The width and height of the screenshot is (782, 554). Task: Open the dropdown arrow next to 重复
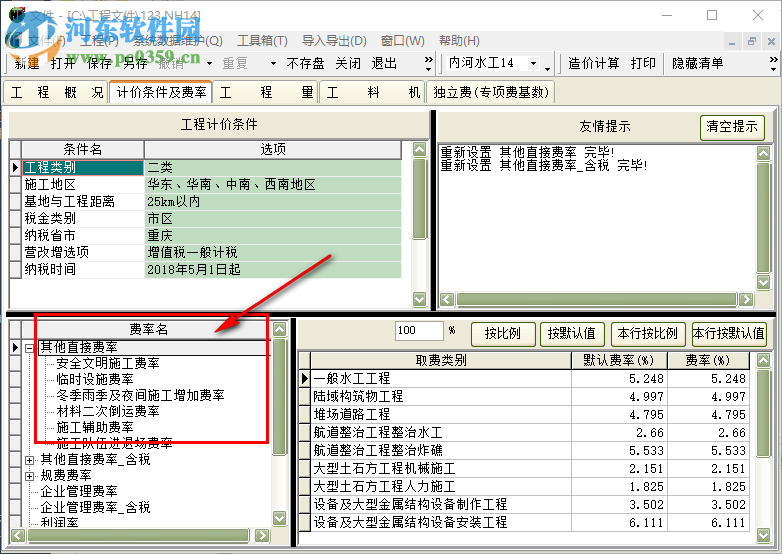click(x=273, y=63)
